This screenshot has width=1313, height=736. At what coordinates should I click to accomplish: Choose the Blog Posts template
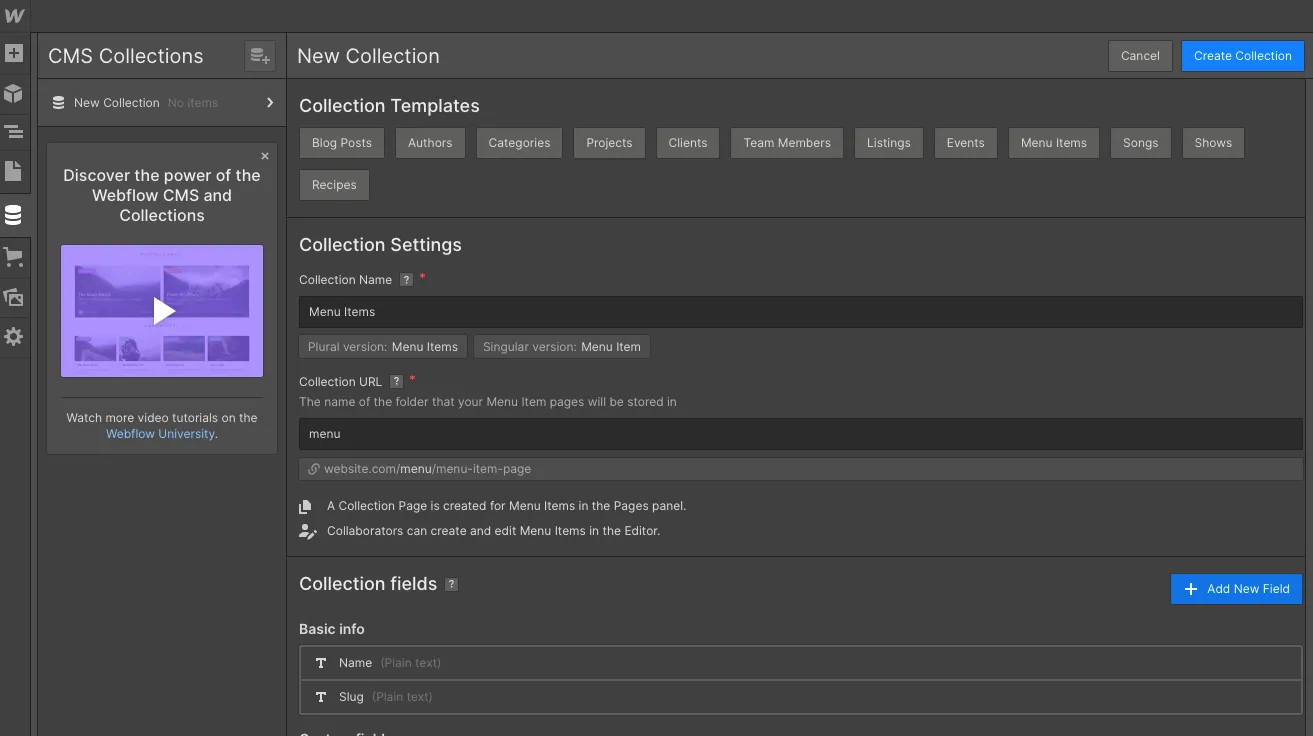coord(342,143)
